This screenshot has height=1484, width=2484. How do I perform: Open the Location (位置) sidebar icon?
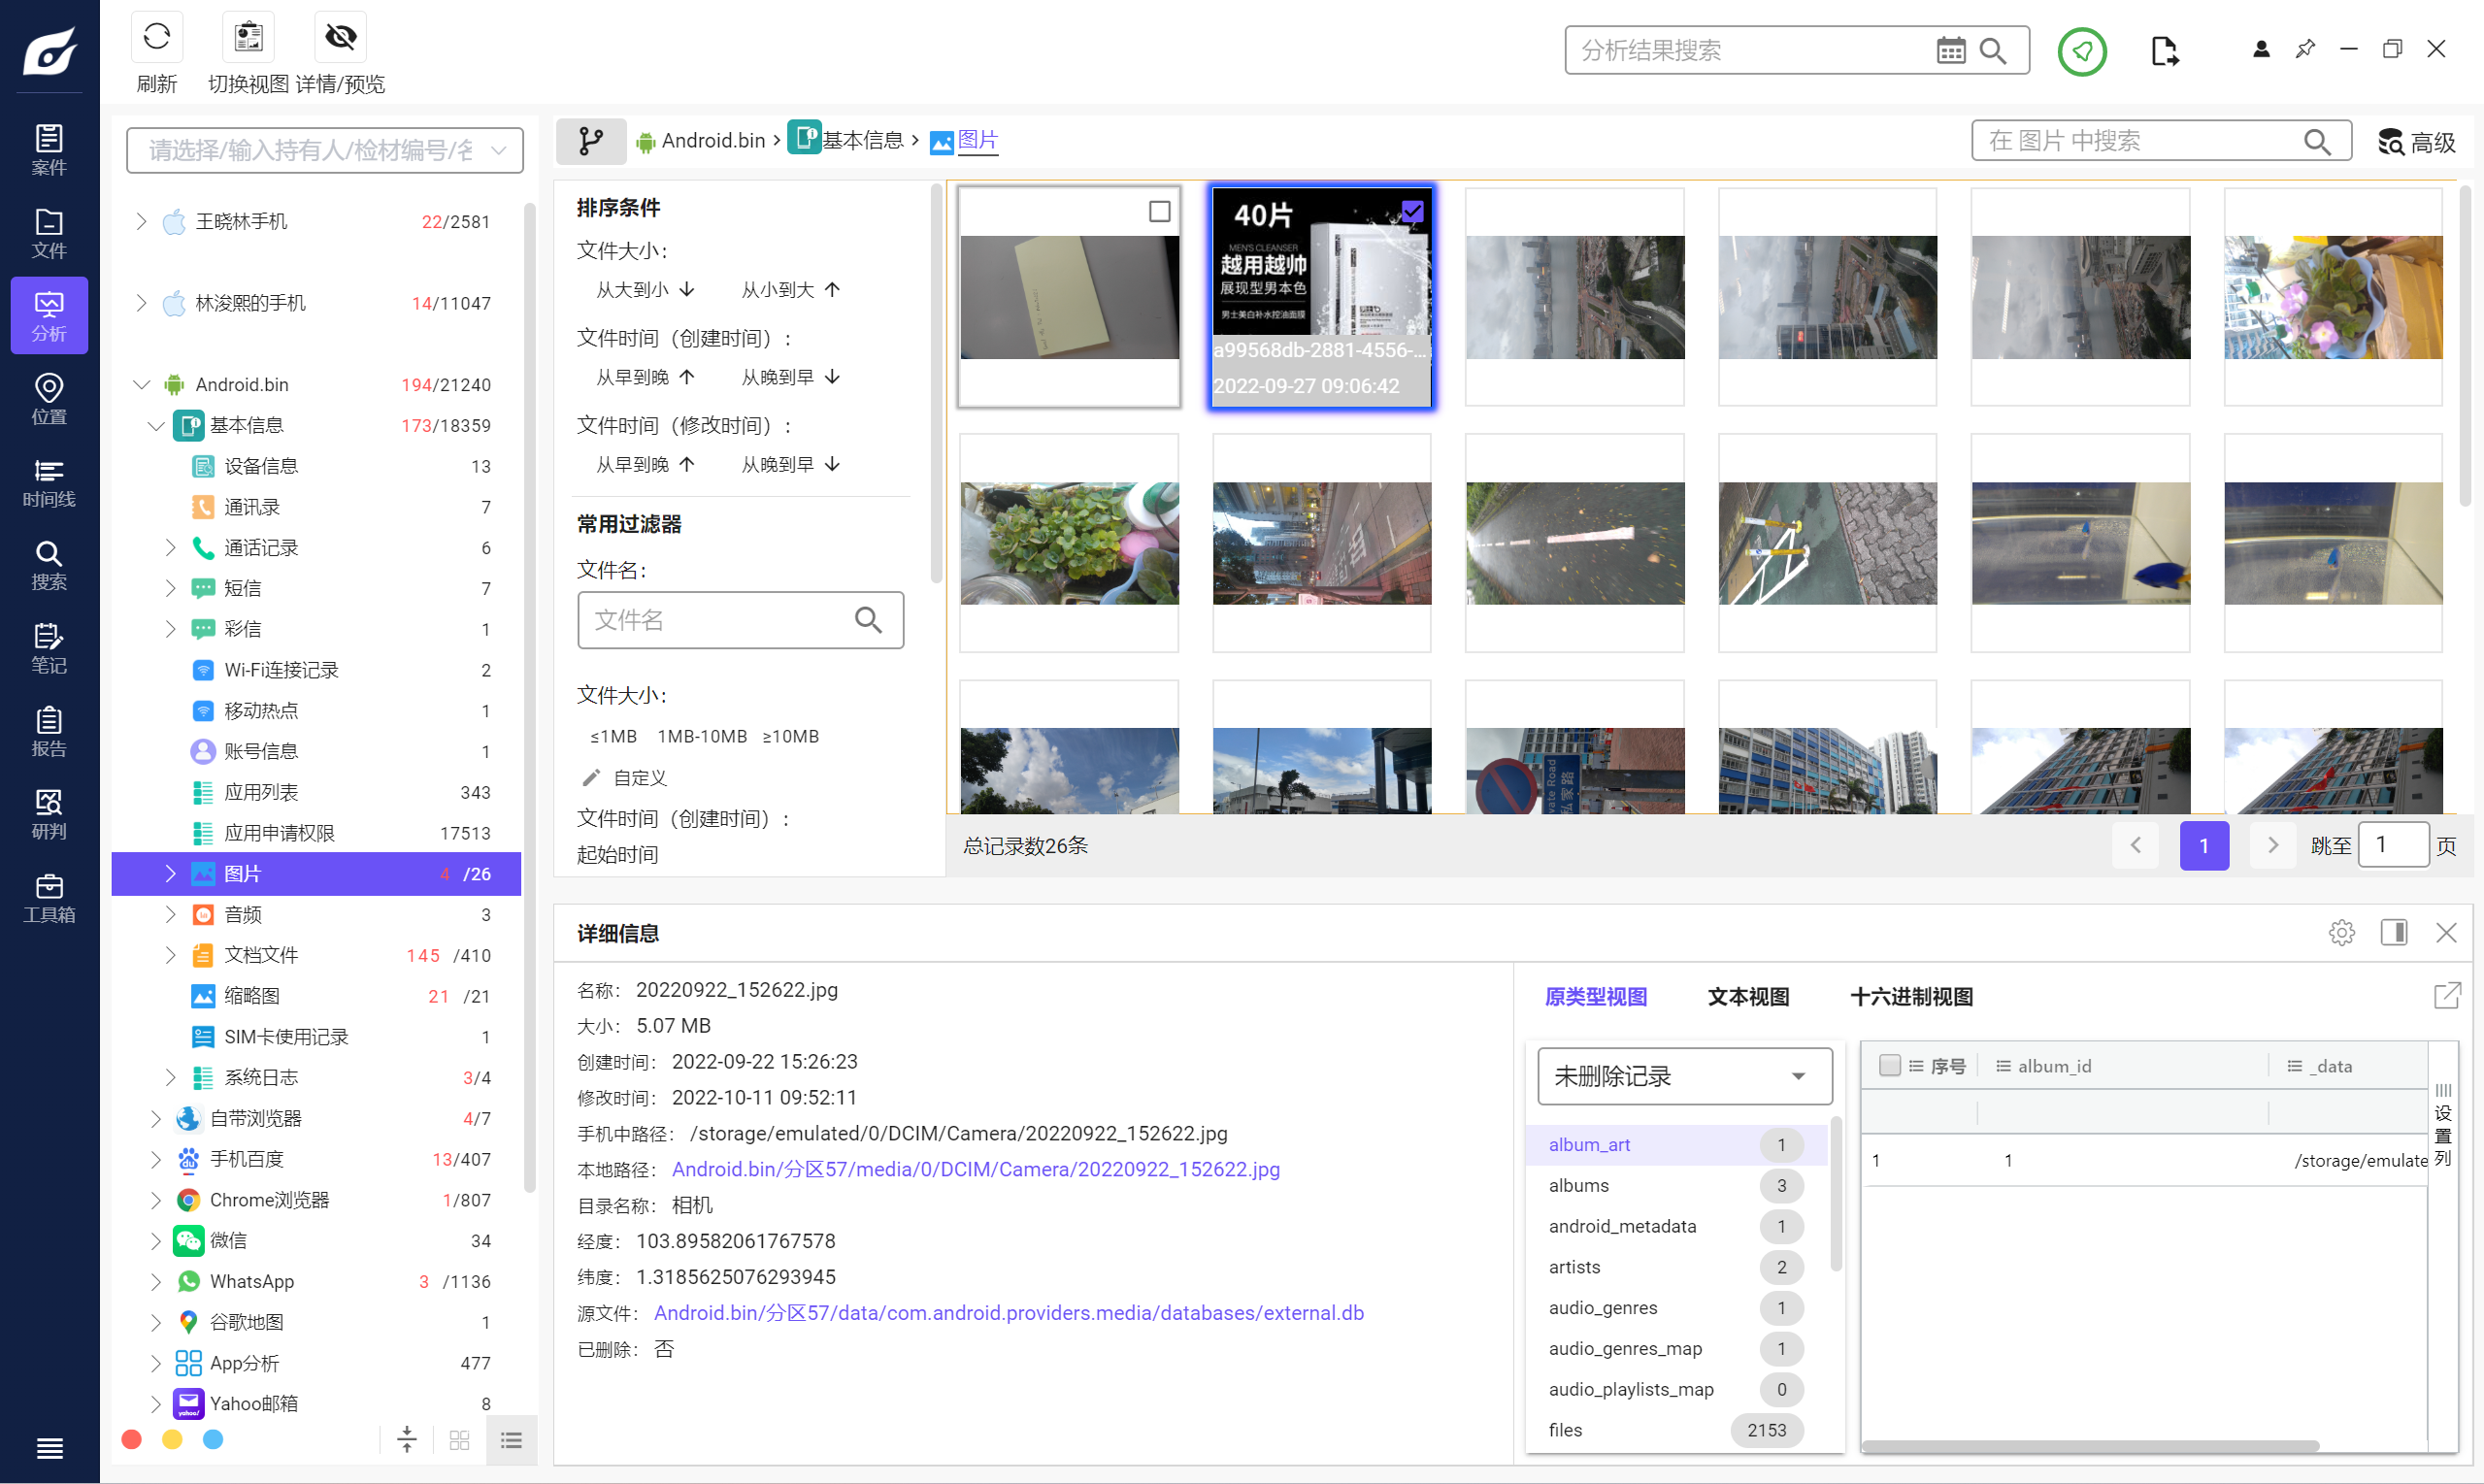[x=49, y=399]
